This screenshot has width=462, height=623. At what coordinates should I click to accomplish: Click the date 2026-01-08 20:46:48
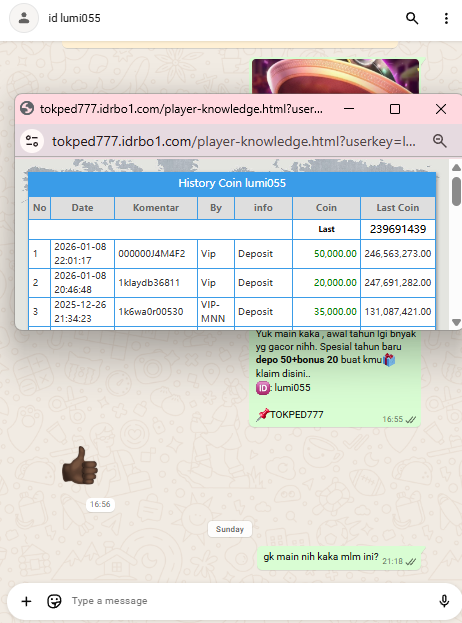point(80,282)
